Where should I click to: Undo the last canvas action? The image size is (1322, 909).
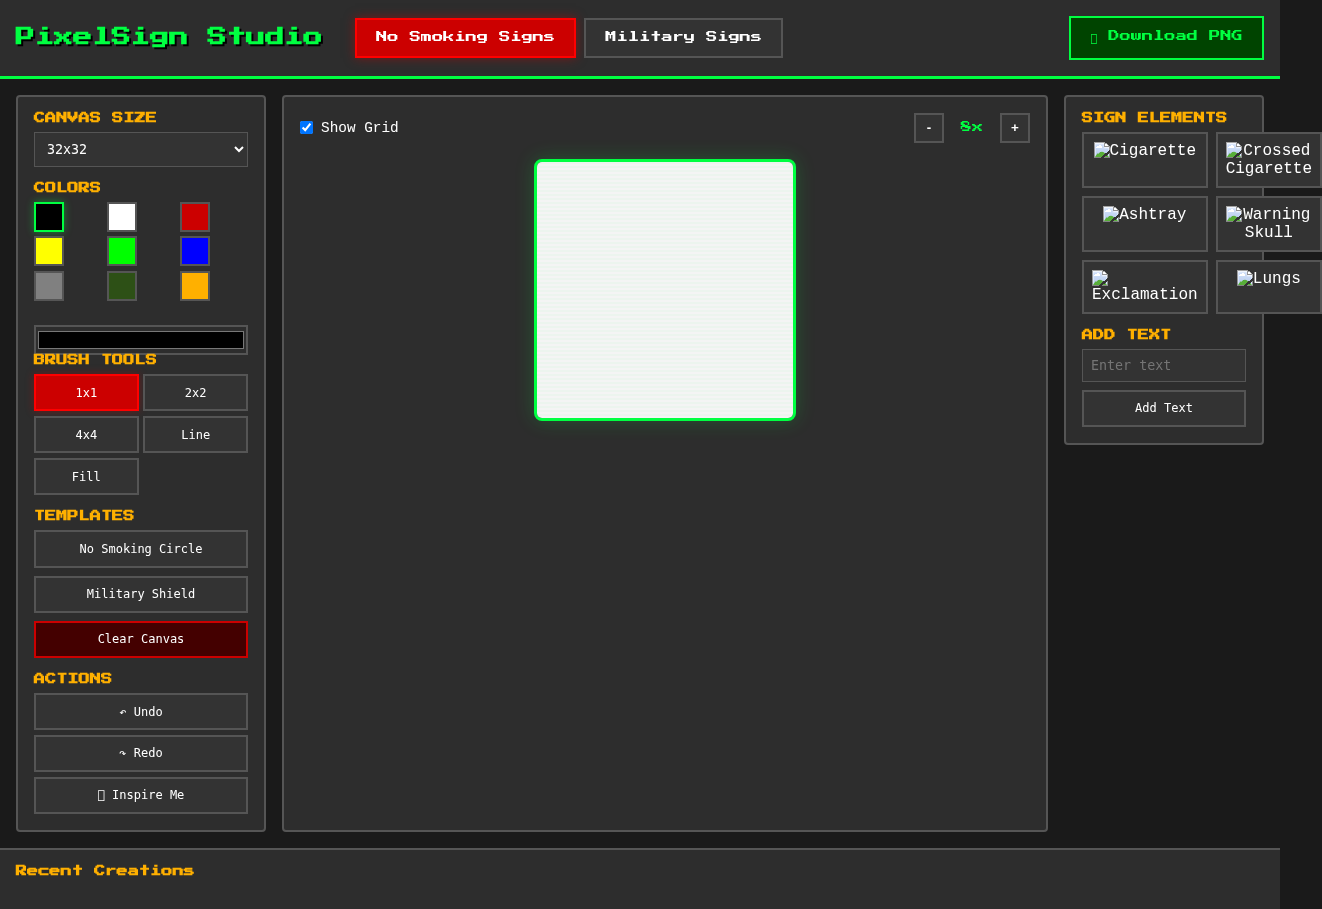point(140,711)
